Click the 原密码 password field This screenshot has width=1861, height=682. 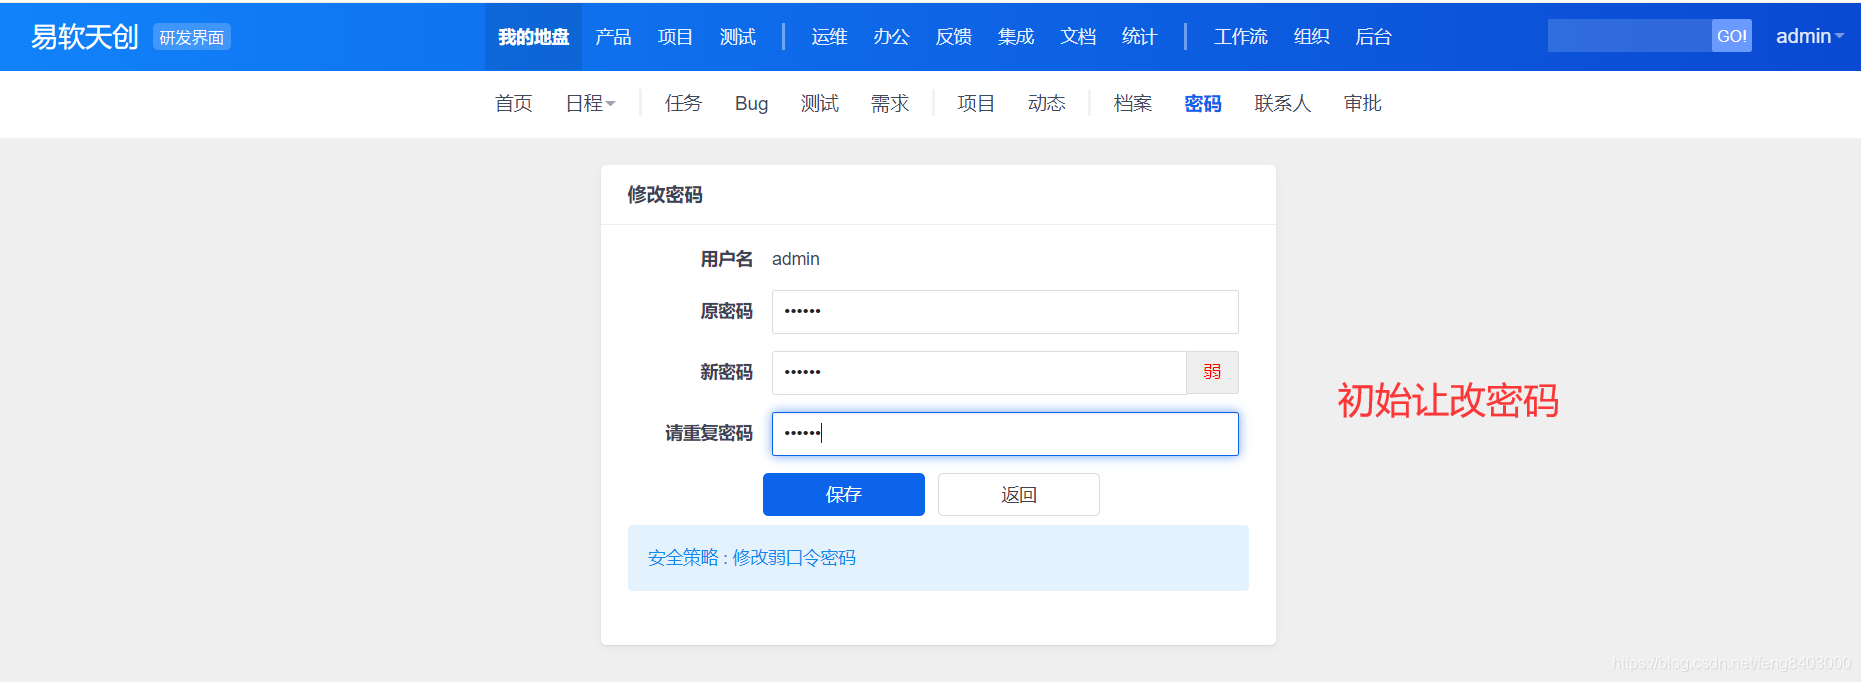[x=1005, y=312]
